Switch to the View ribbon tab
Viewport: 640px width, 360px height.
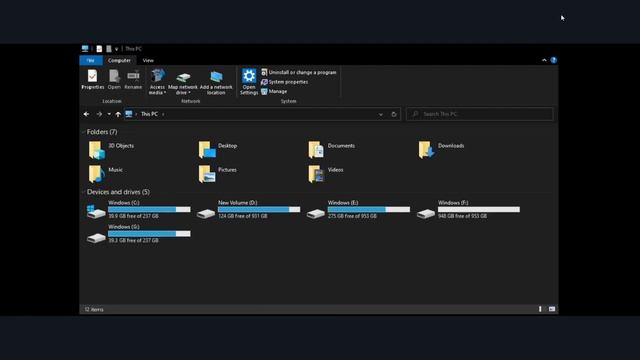click(148, 60)
